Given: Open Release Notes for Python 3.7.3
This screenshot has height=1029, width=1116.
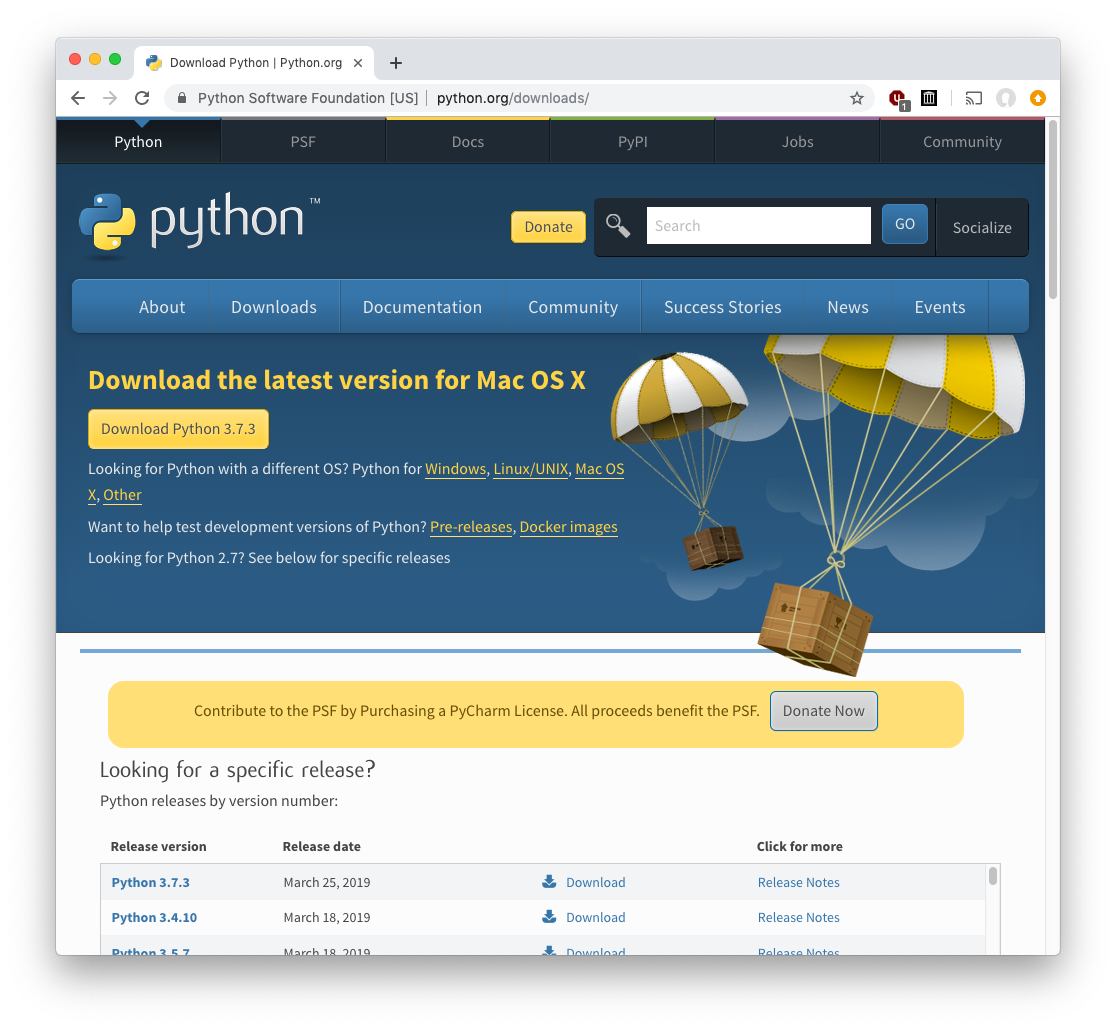Looking at the screenshot, I should (x=799, y=882).
